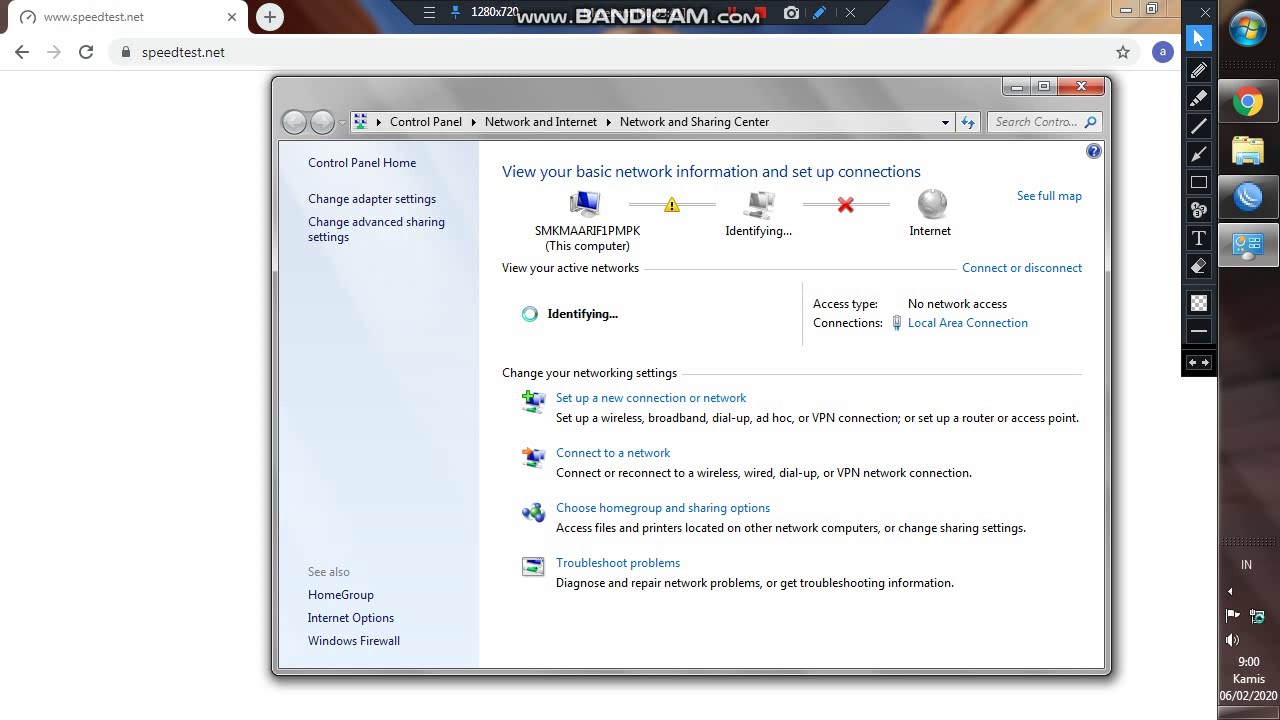
Task: Toggle the Bandicam pin icon
Action: click(456, 13)
